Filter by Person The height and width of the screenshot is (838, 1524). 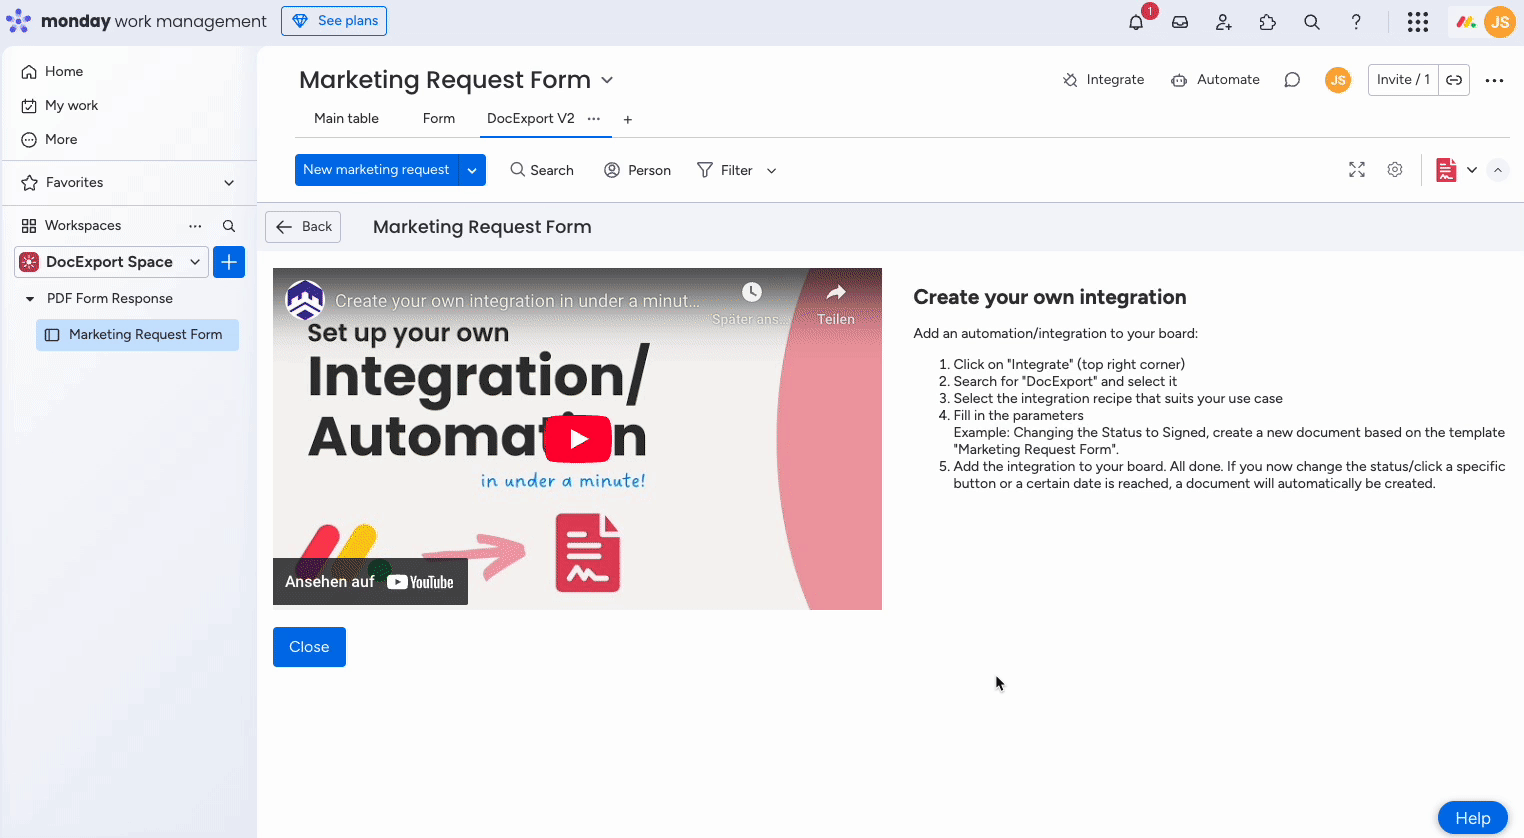tap(638, 170)
